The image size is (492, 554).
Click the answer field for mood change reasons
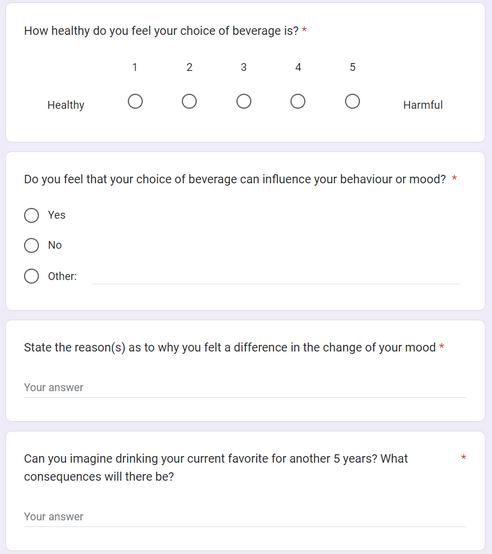click(244, 388)
